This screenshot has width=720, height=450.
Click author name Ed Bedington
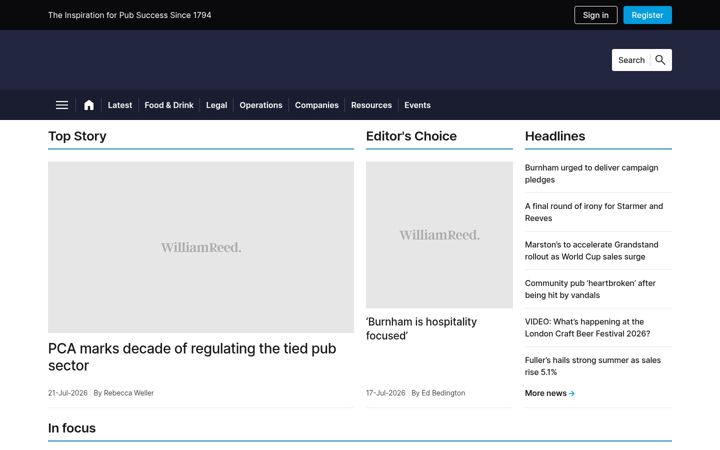(443, 393)
